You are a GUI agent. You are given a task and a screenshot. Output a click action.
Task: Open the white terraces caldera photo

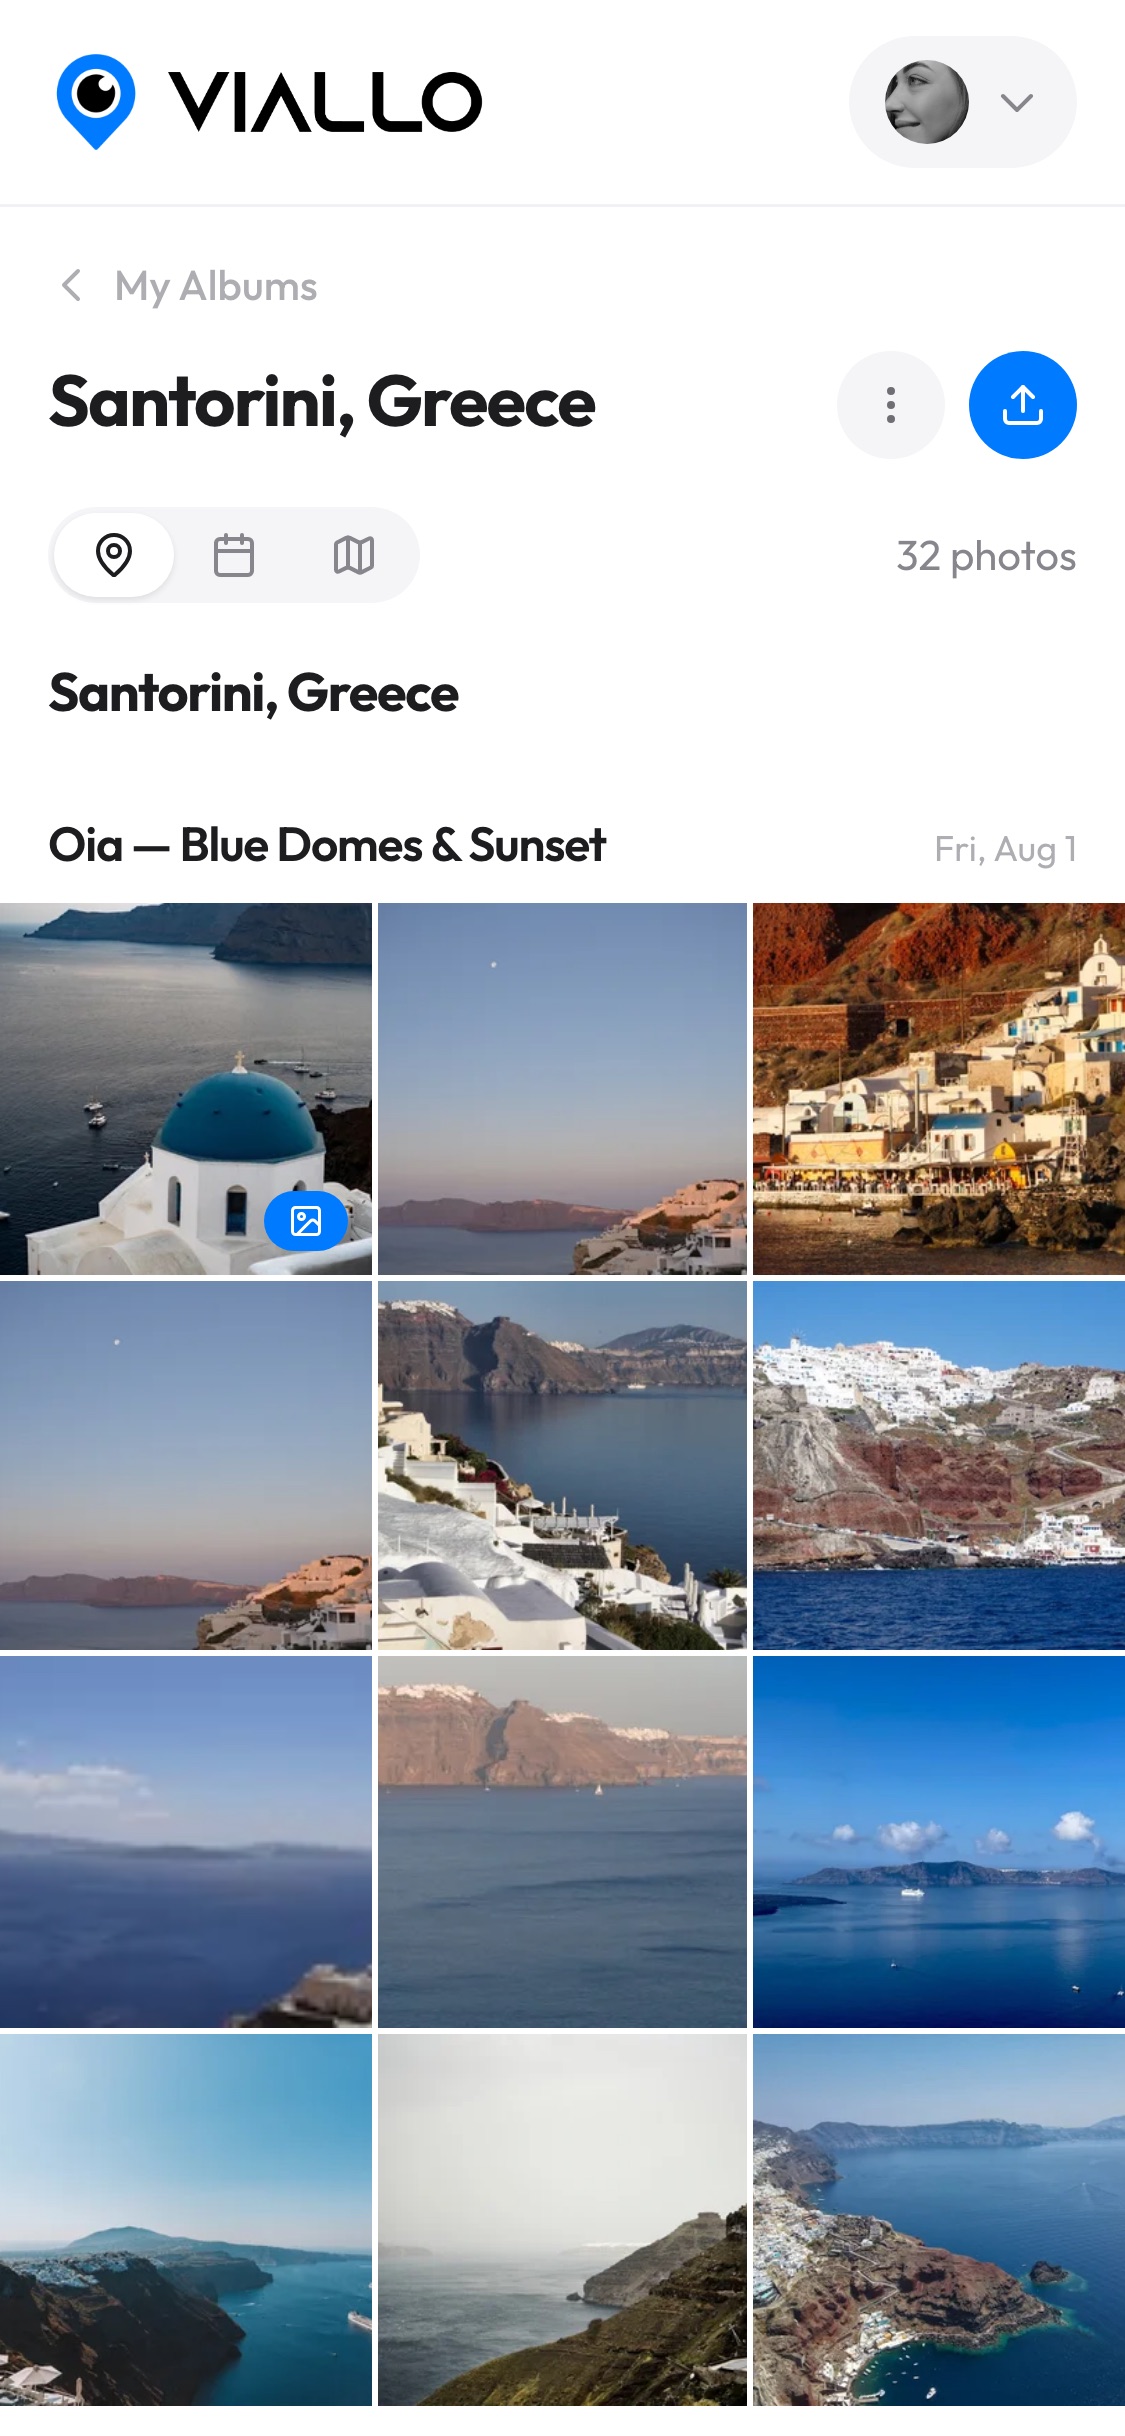coord(562,1465)
